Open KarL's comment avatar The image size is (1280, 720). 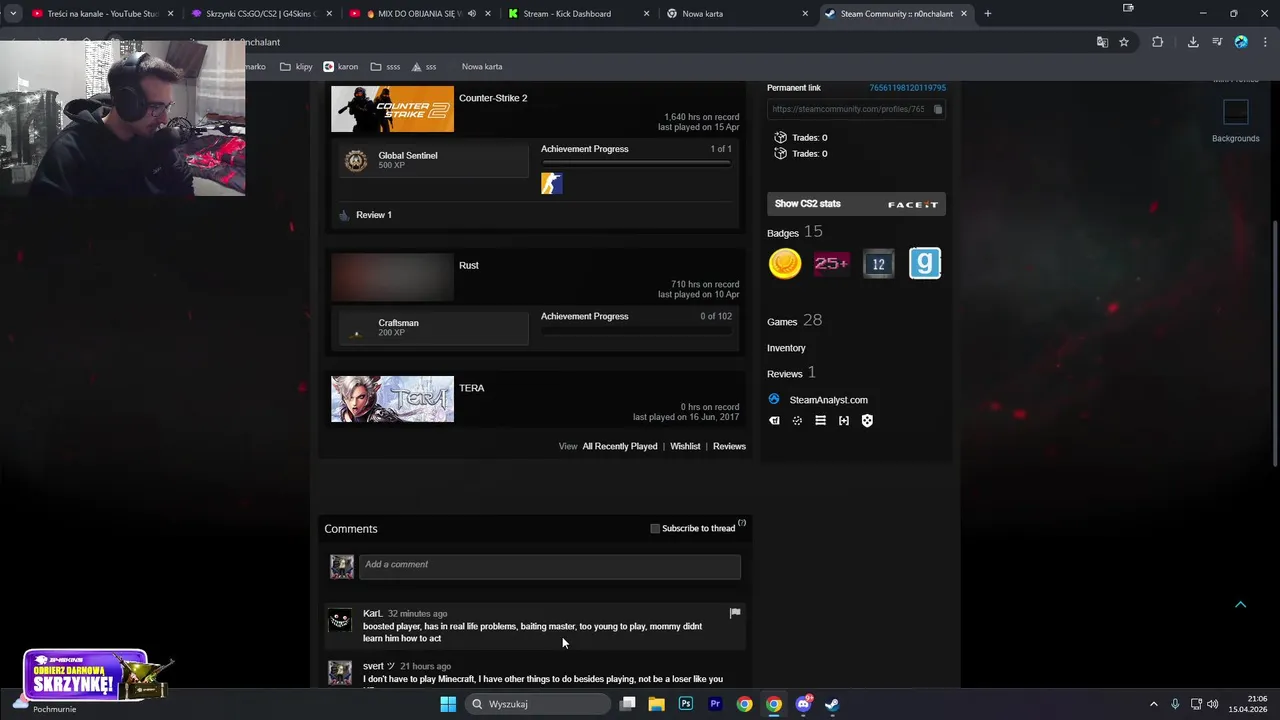(340, 620)
